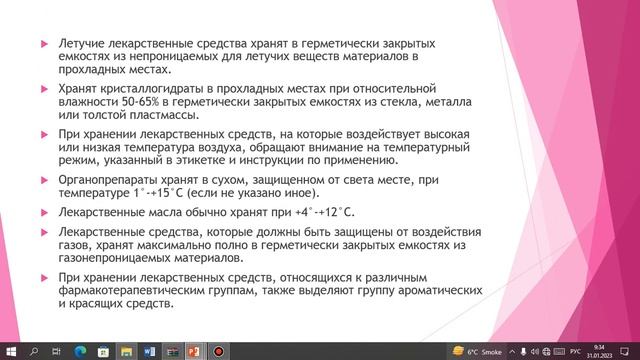640x360 pixels.
Task: Expand hidden system tray icons chevron
Action: click(x=512, y=351)
